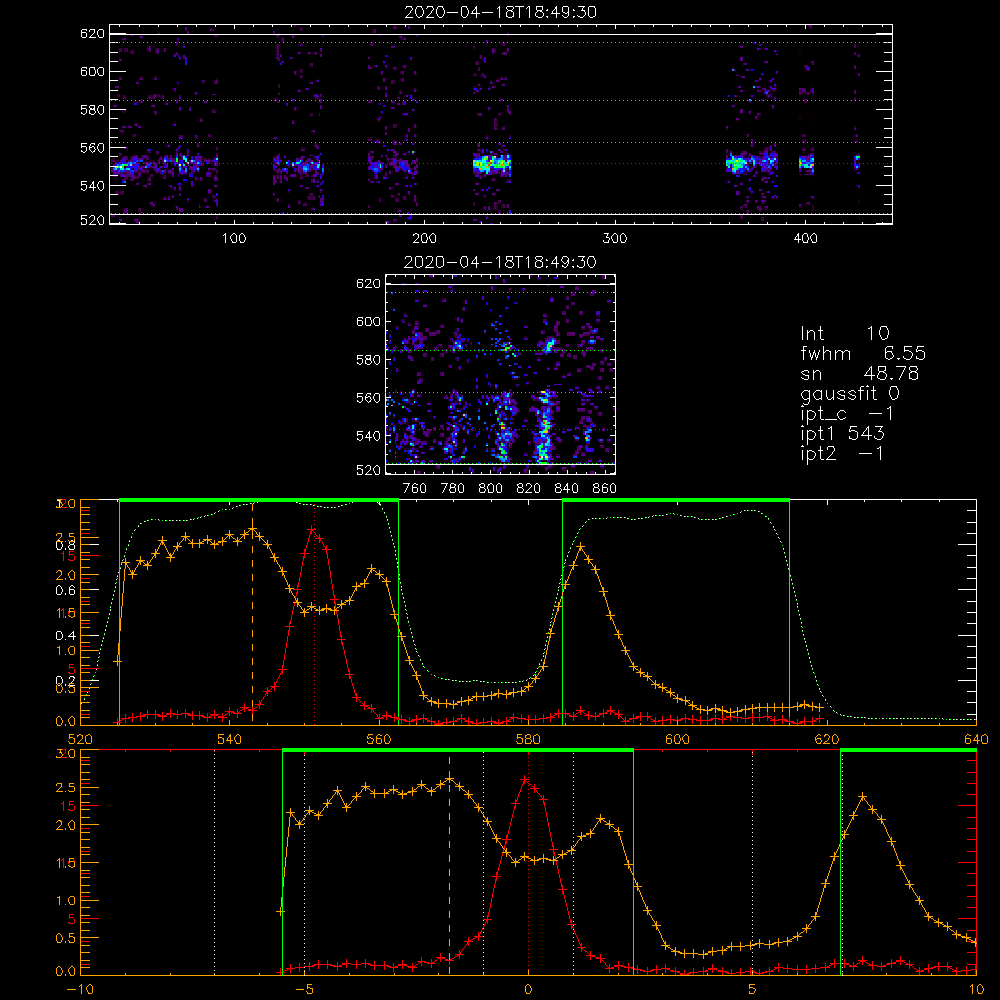Click x-axis label 780 of middle image
The height and width of the screenshot is (1000, 1000).
tap(453, 489)
